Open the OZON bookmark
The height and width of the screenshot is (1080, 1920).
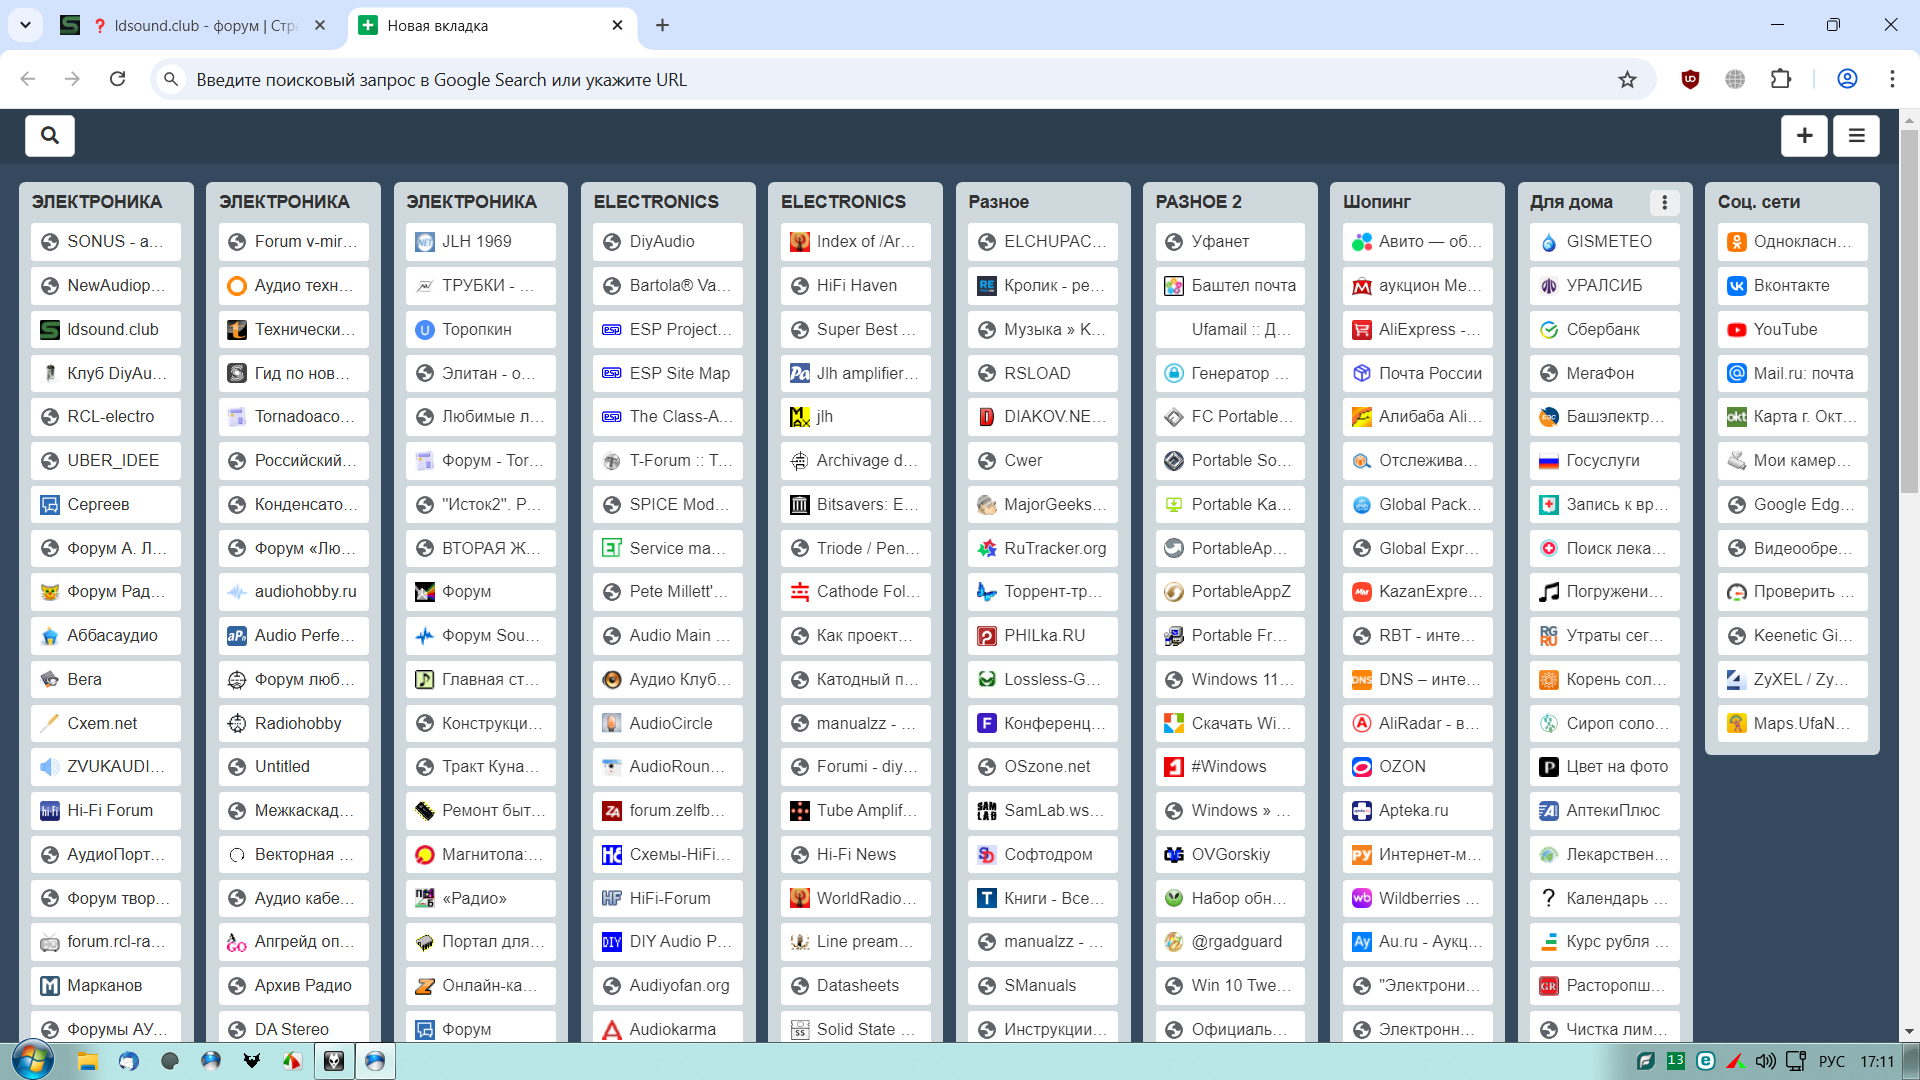tap(1418, 767)
